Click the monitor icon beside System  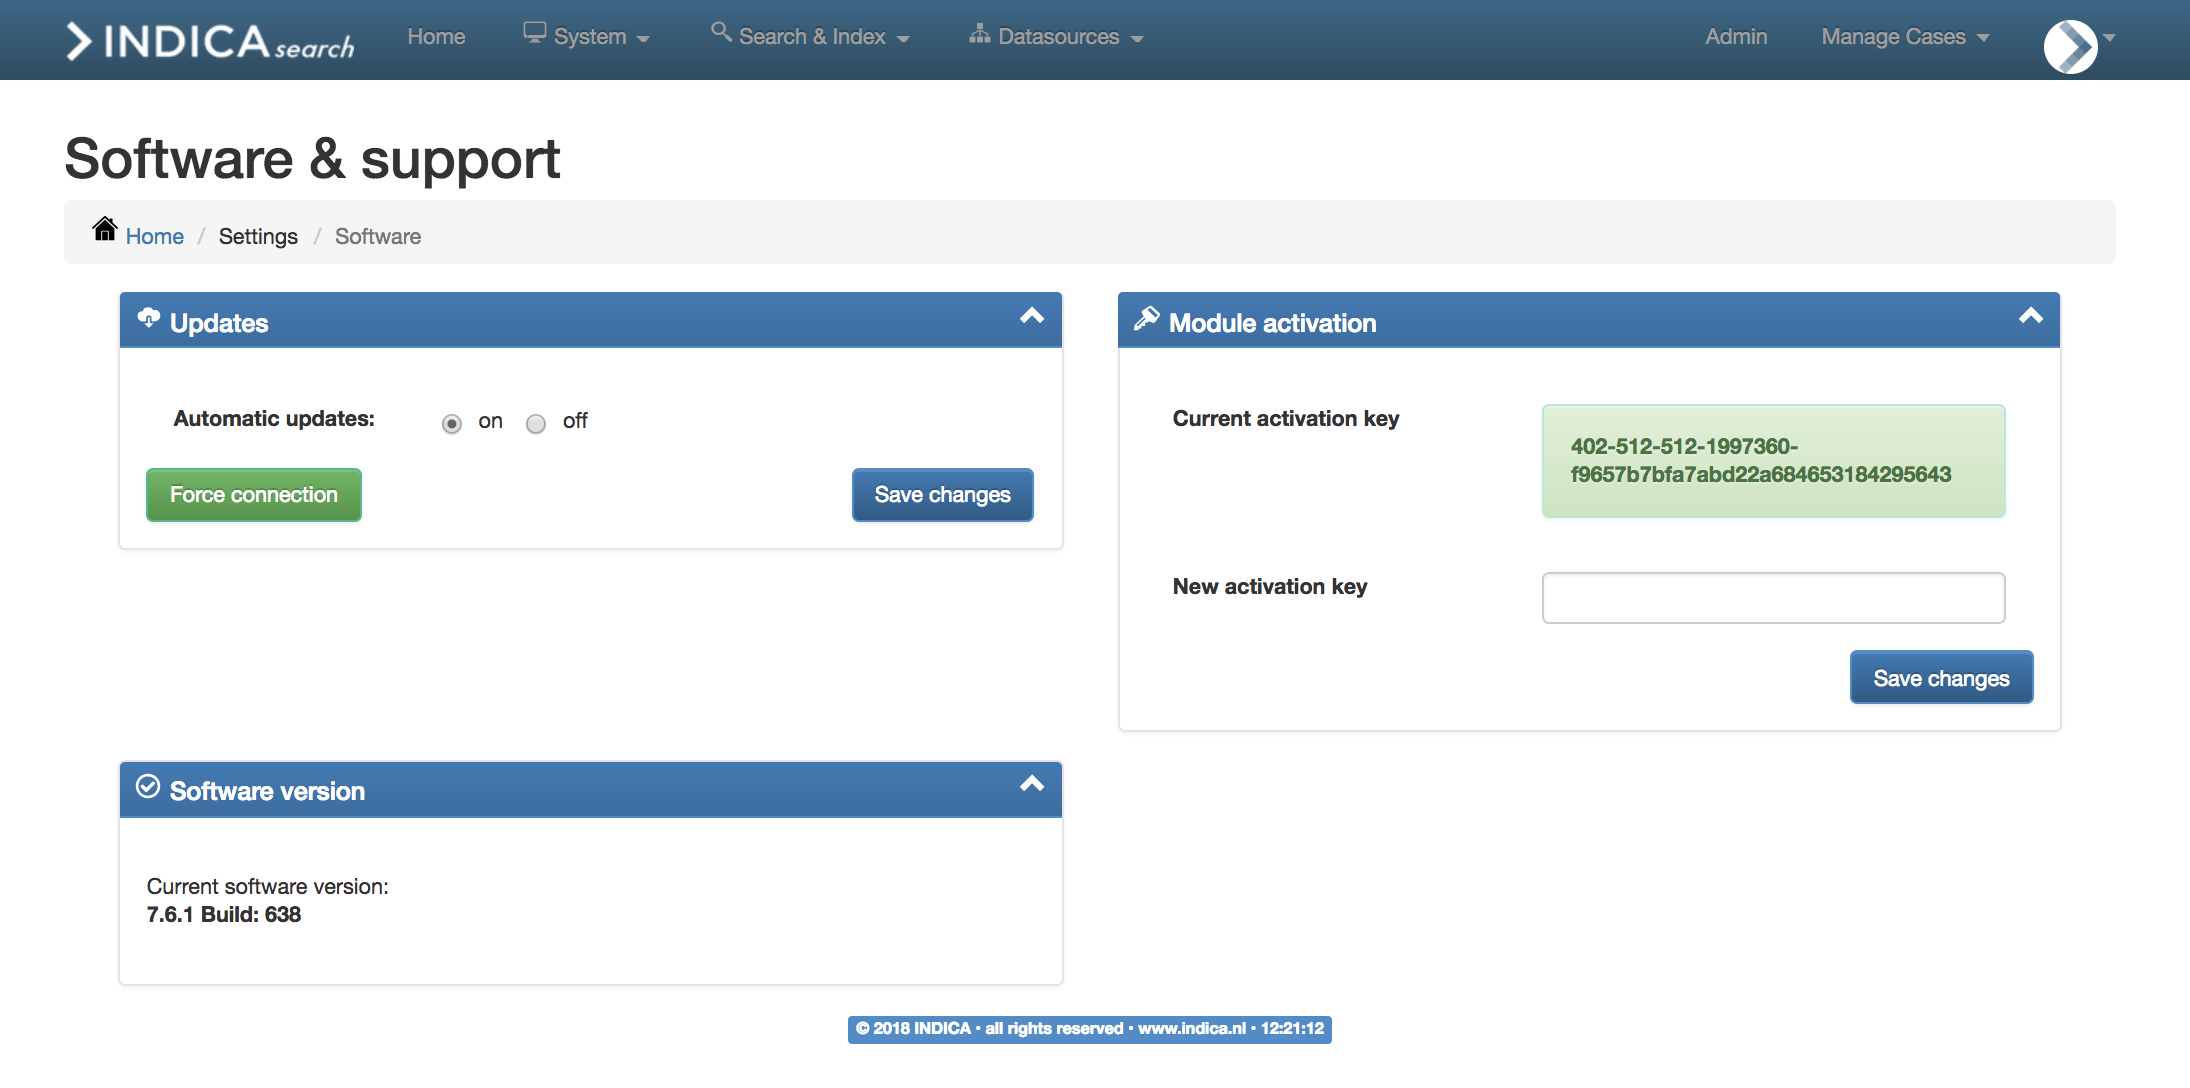tap(535, 33)
